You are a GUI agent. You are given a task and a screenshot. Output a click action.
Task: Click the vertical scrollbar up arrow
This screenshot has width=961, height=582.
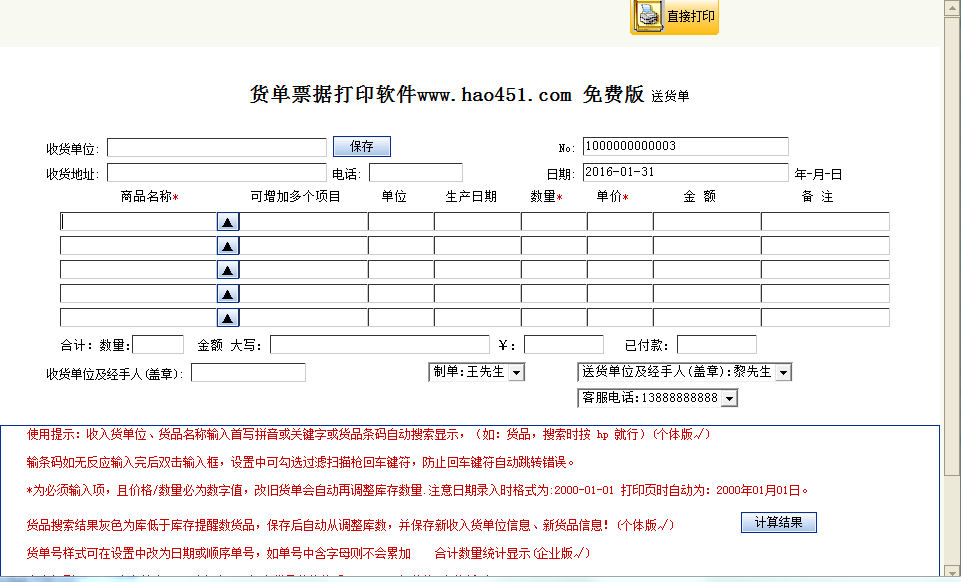pos(952,7)
